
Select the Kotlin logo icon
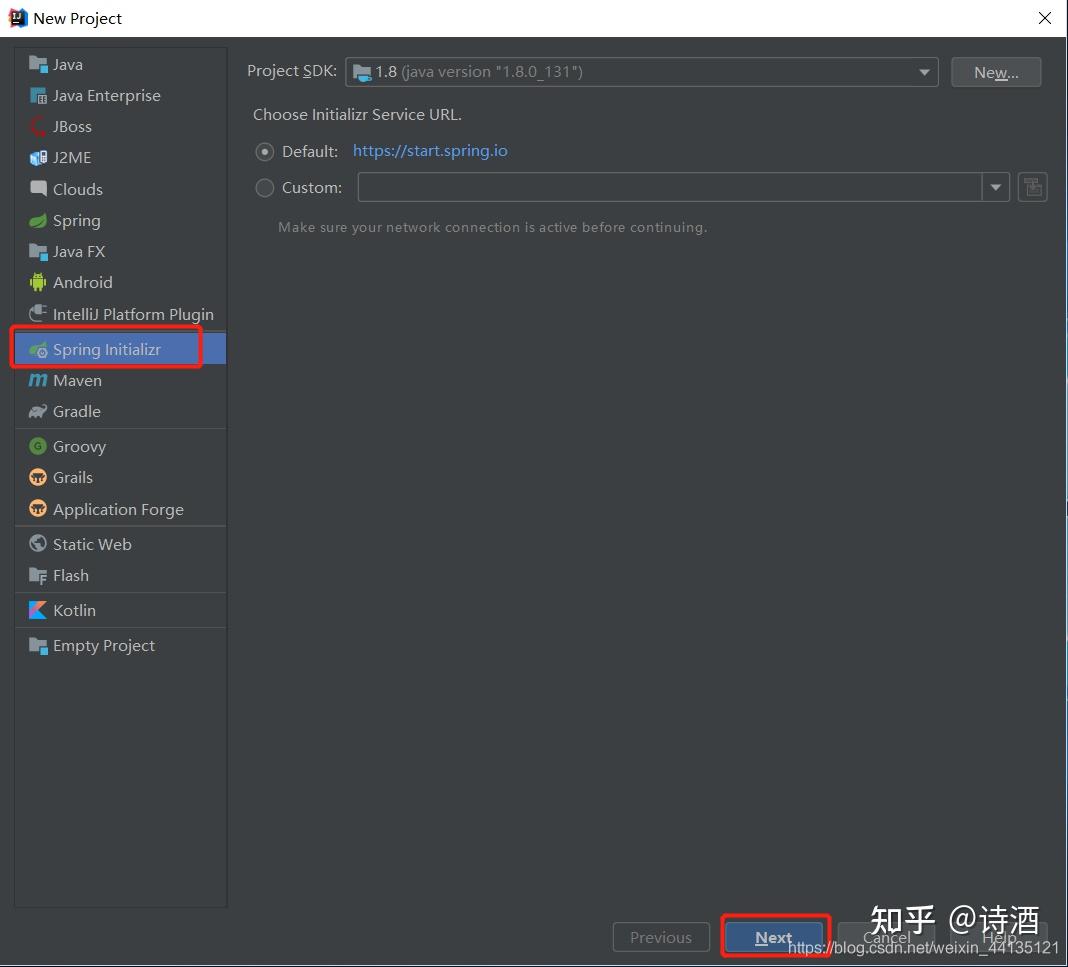38,610
